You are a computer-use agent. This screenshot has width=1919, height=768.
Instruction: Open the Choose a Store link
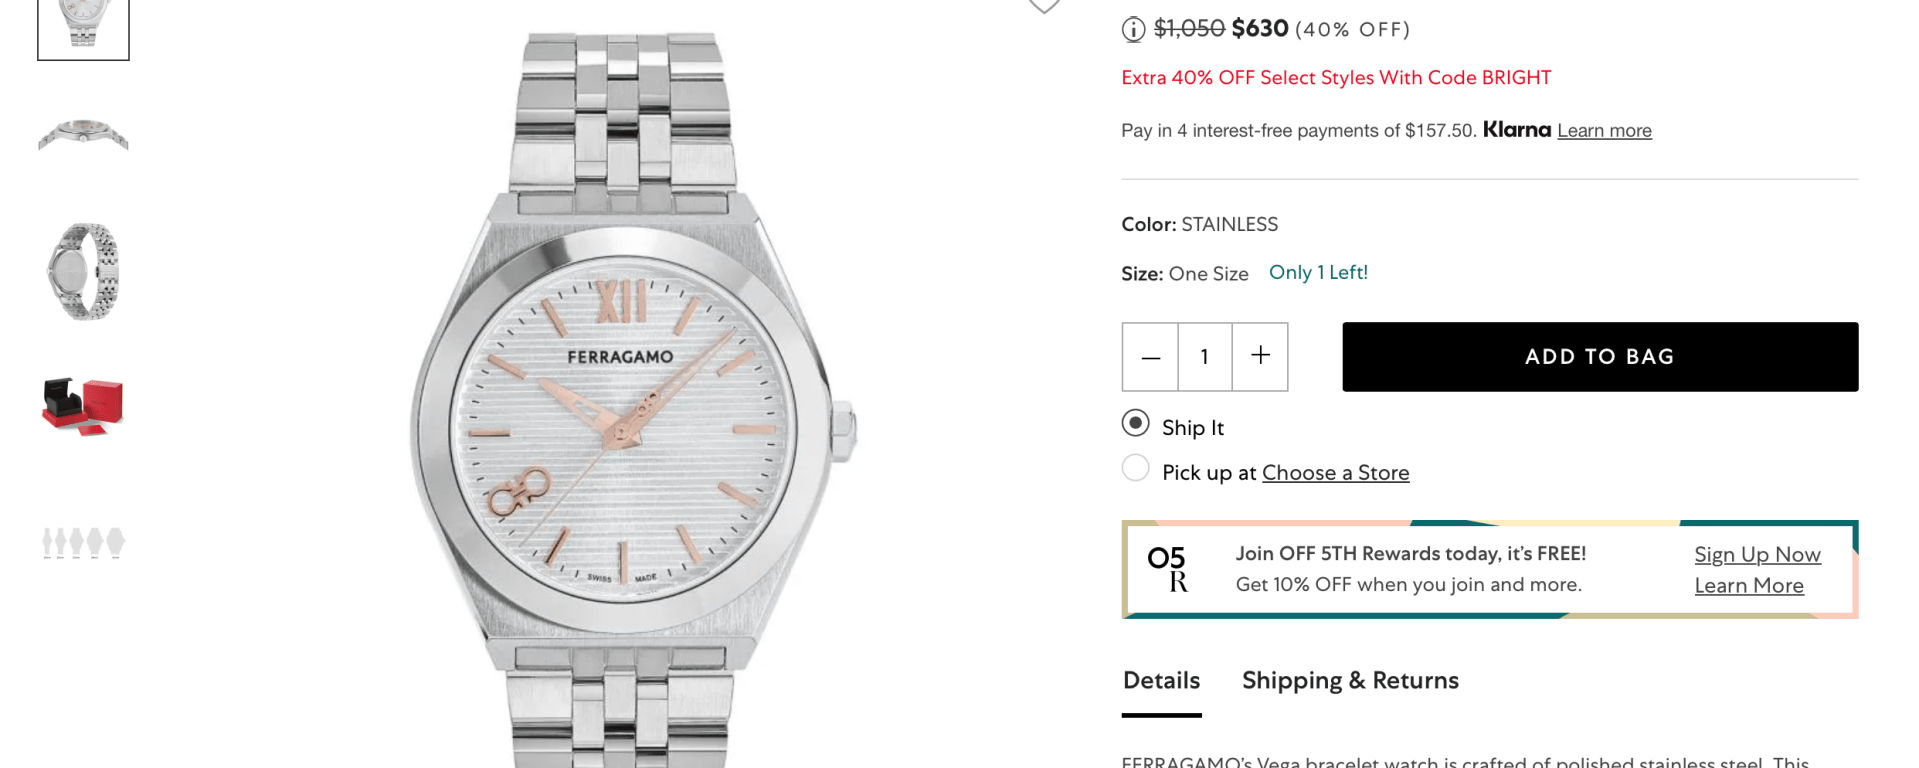tap(1335, 473)
